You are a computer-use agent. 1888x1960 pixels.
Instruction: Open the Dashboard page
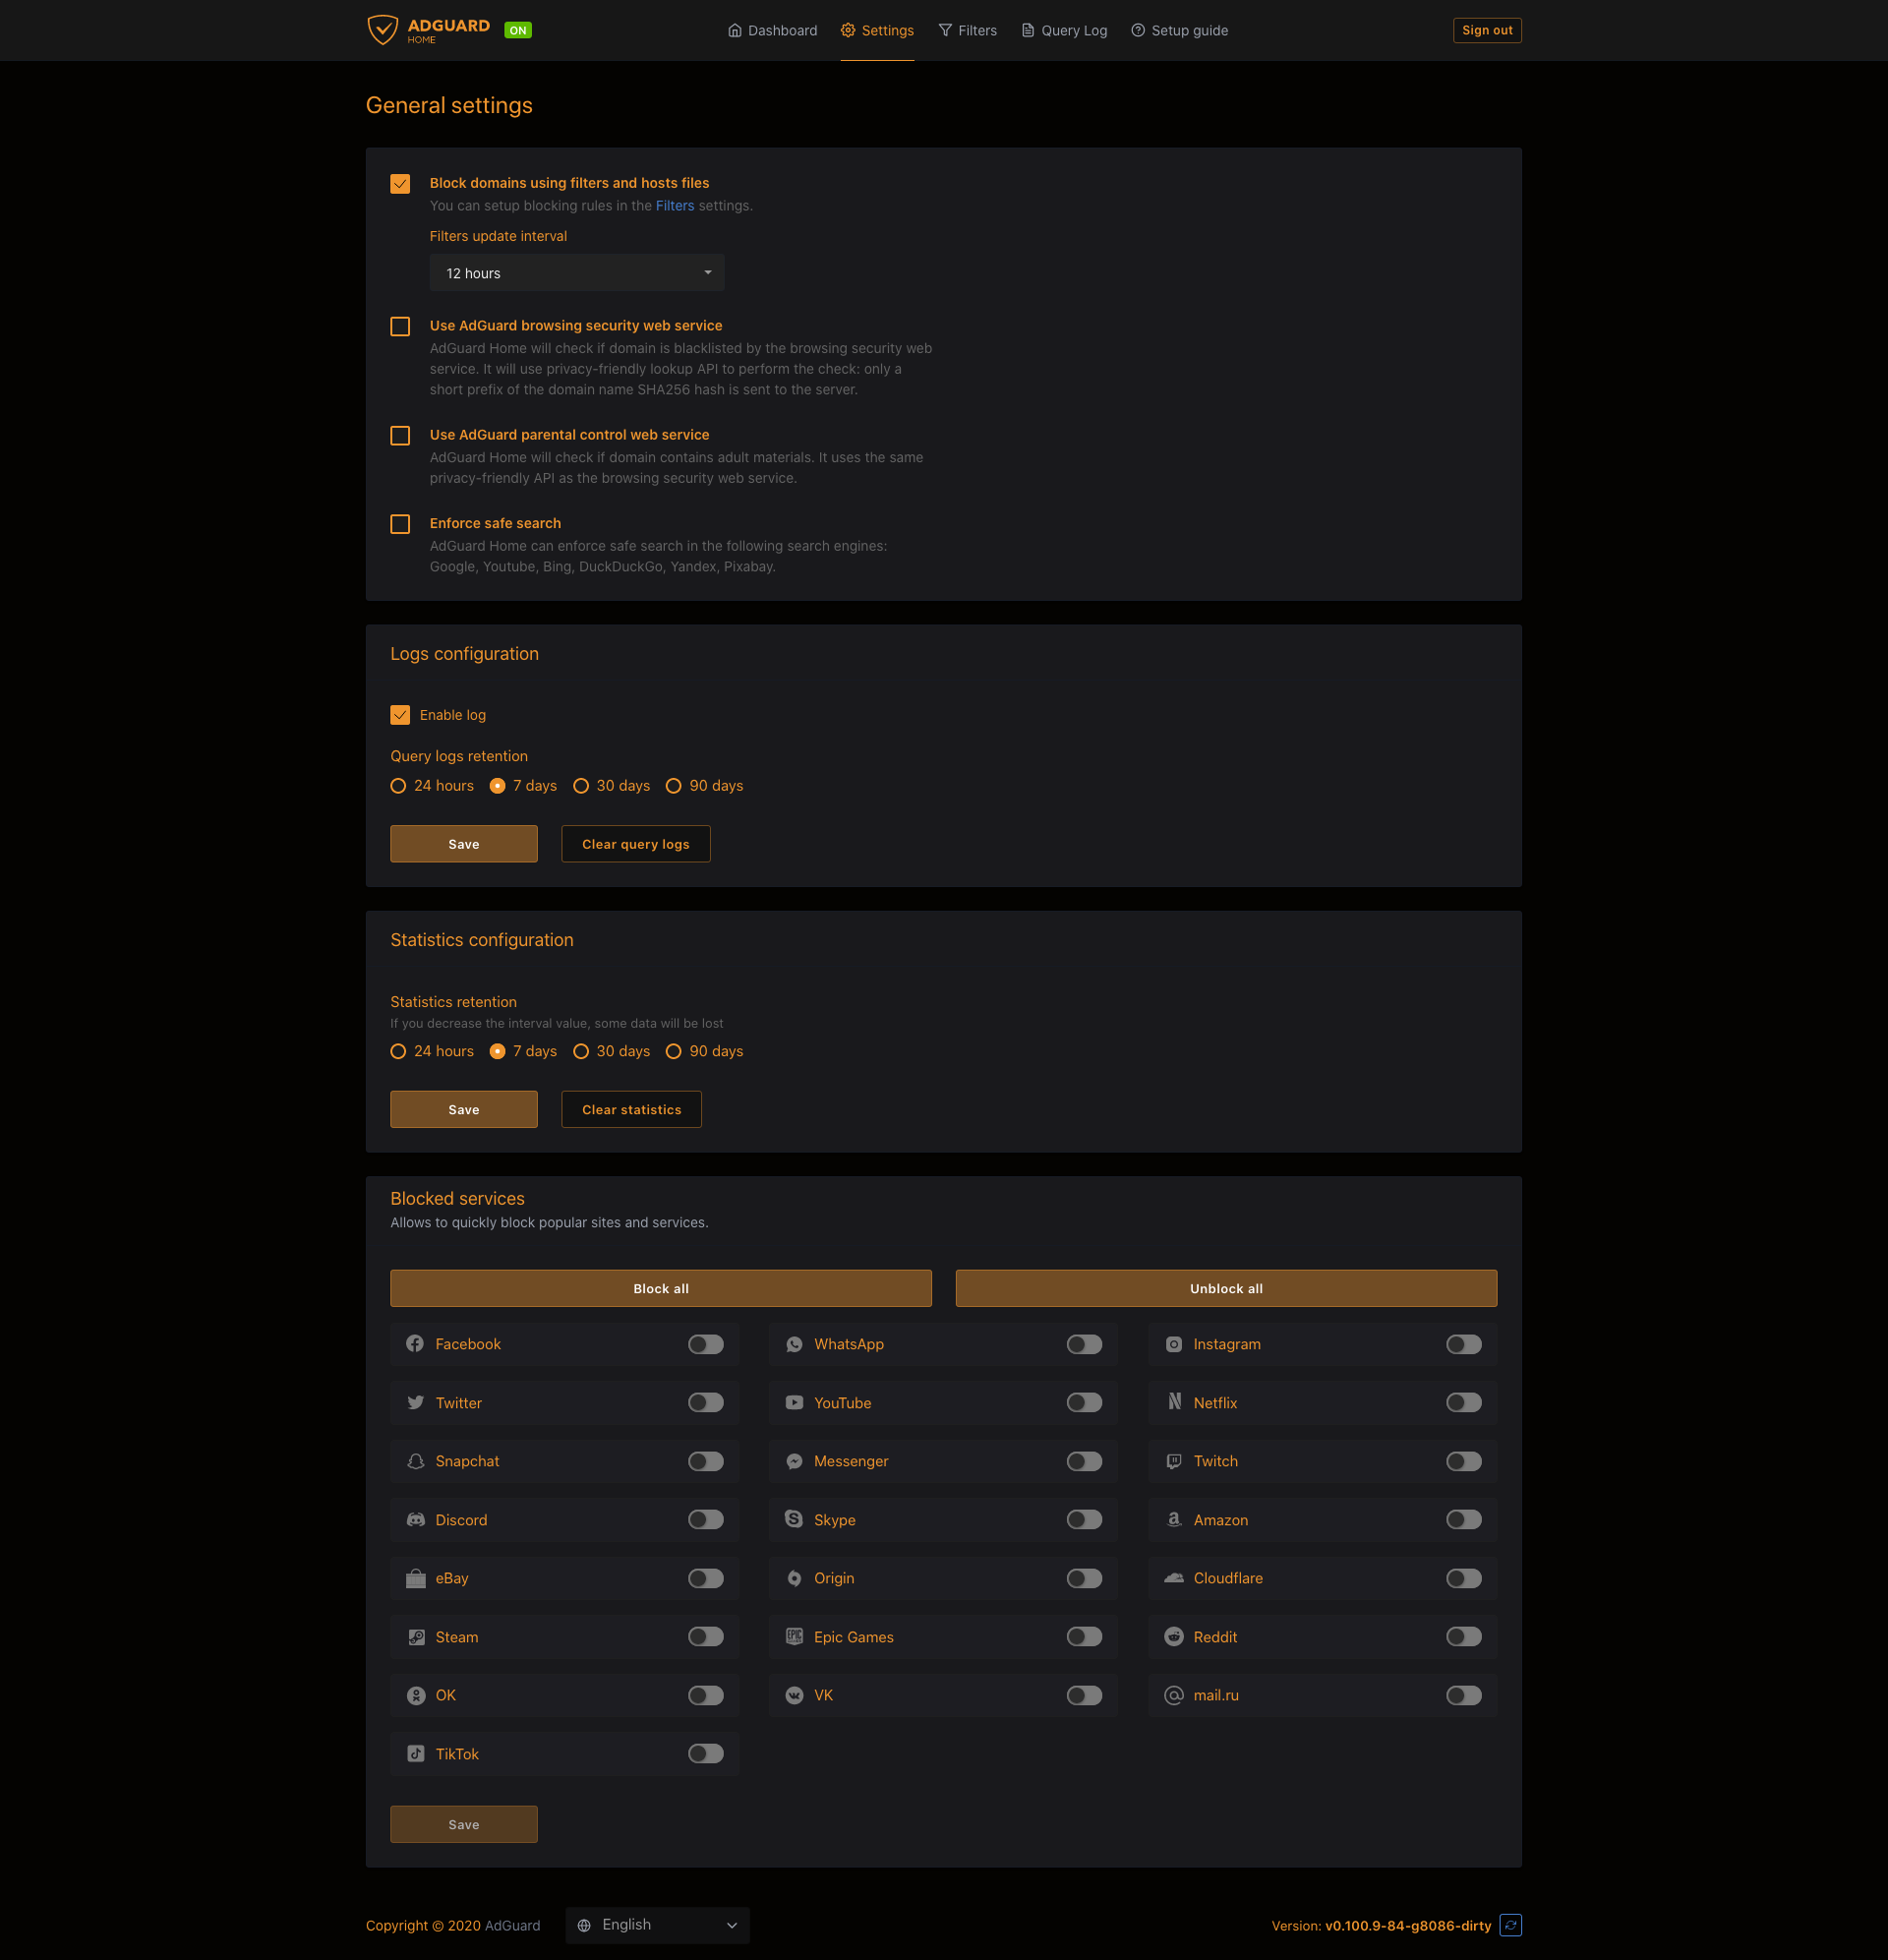(772, 31)
